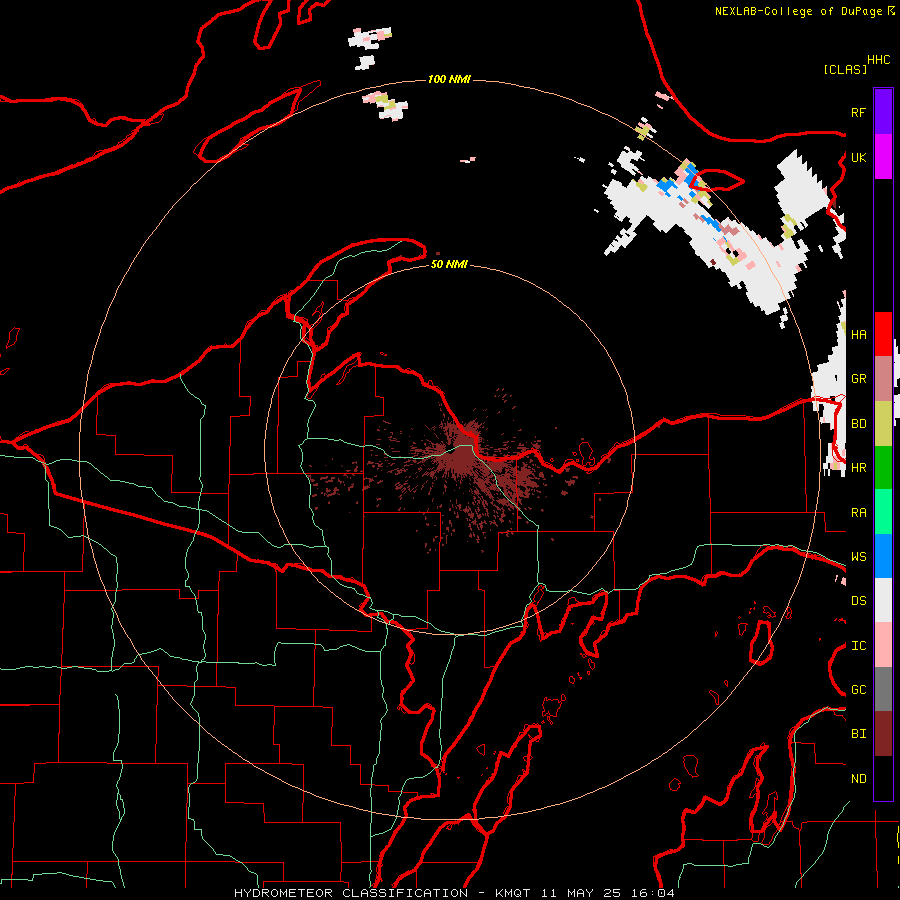900x900 pixels.
Task: Click the 'UK' legend label
Action: click(x=858, y=157)
